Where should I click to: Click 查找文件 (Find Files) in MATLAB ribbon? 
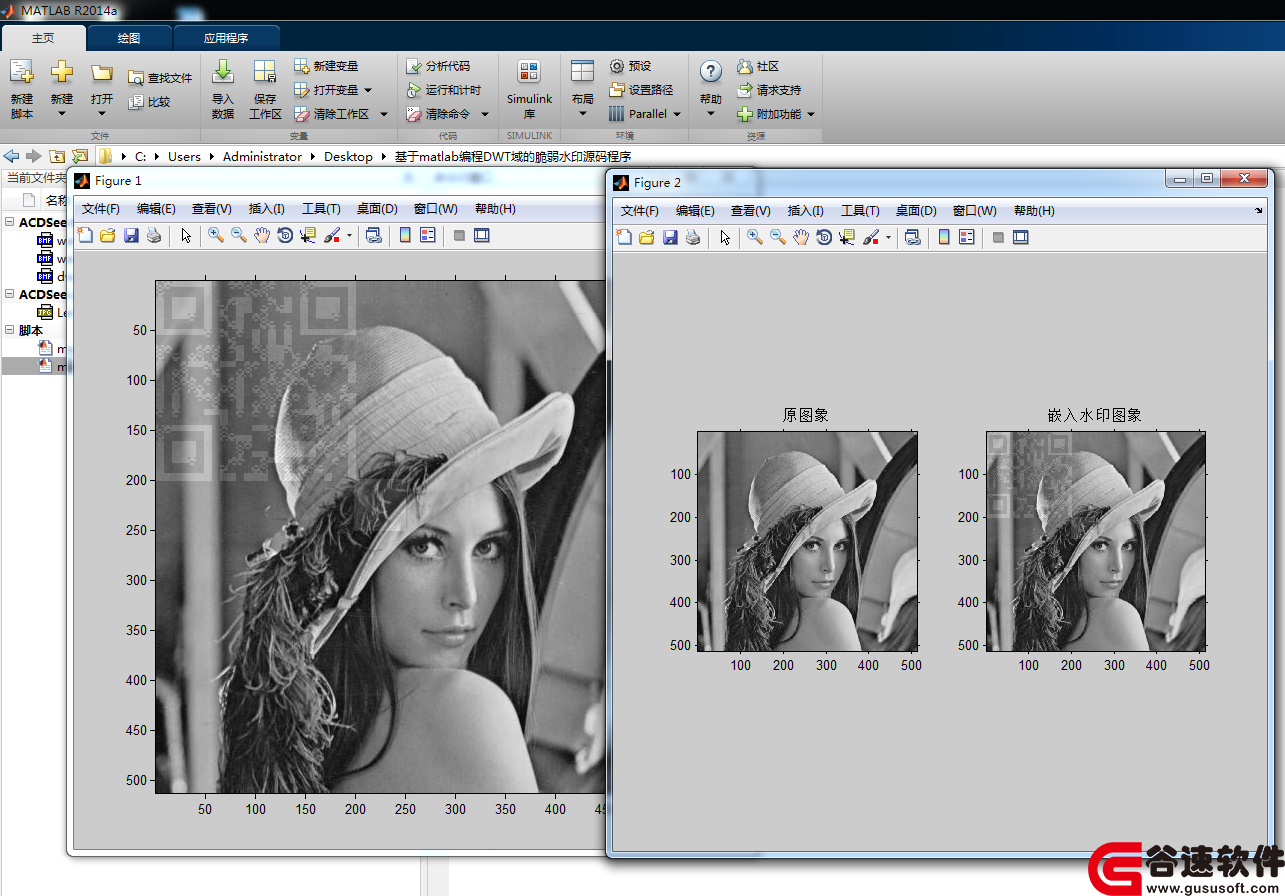160,78
